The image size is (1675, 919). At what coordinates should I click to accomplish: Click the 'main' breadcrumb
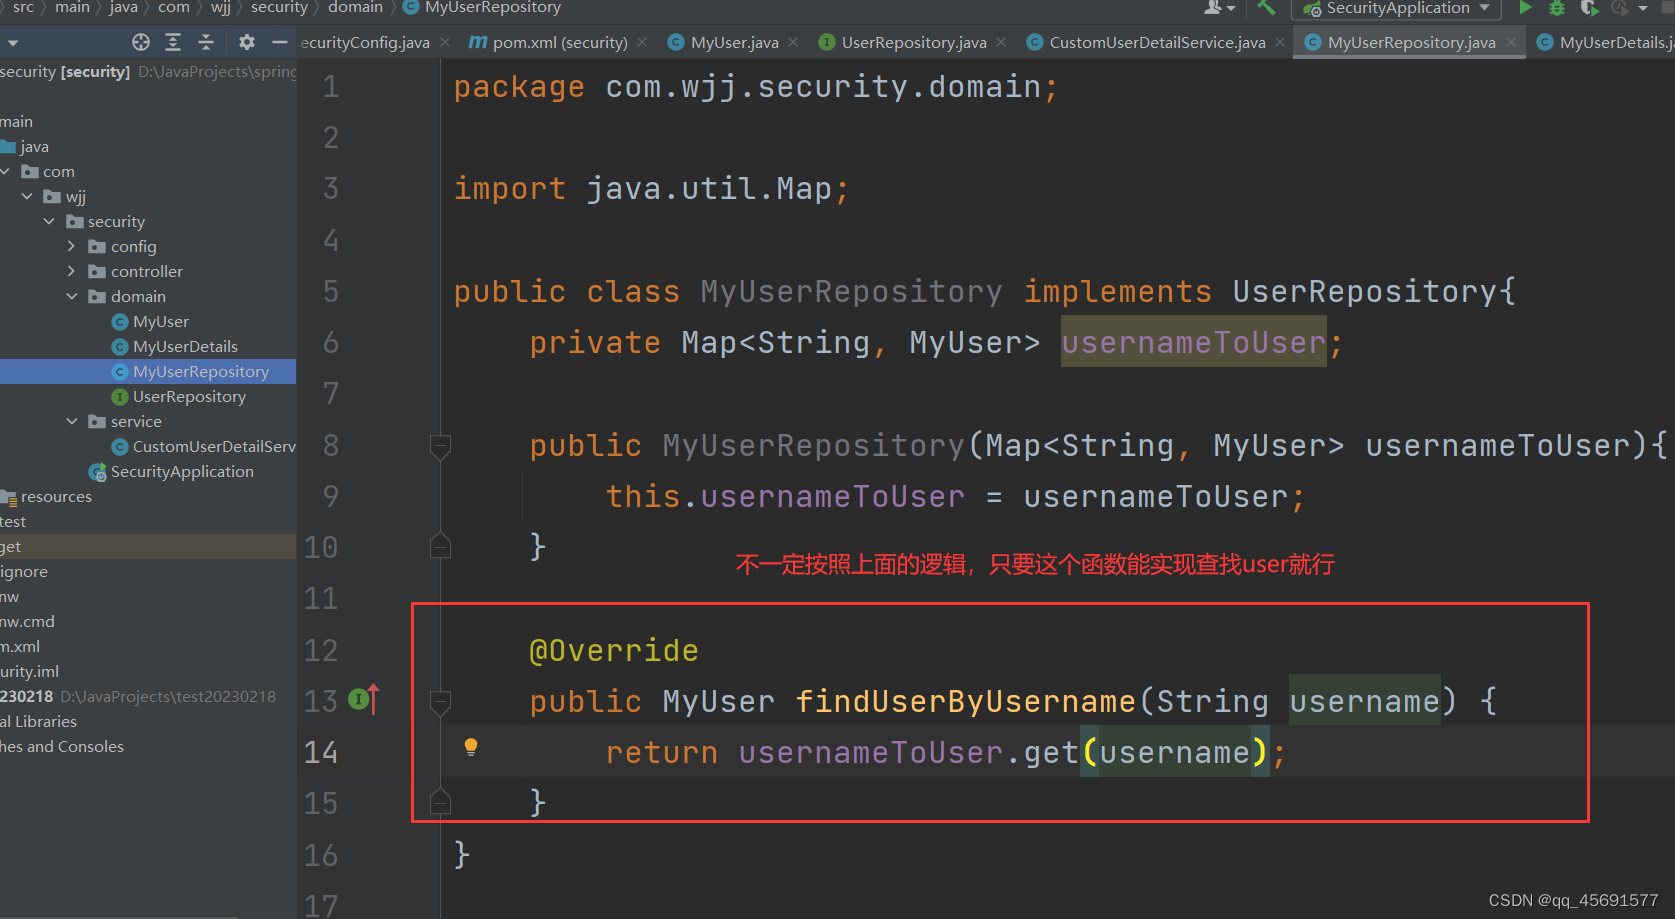72,8
